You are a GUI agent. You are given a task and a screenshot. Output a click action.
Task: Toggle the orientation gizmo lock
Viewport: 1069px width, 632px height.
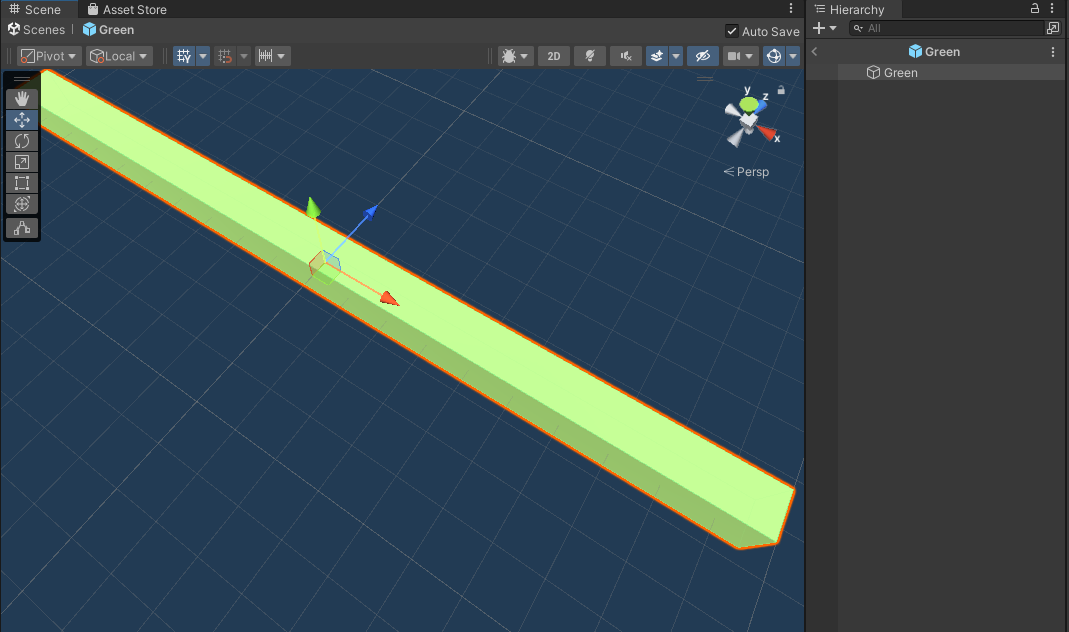(781, 90)
